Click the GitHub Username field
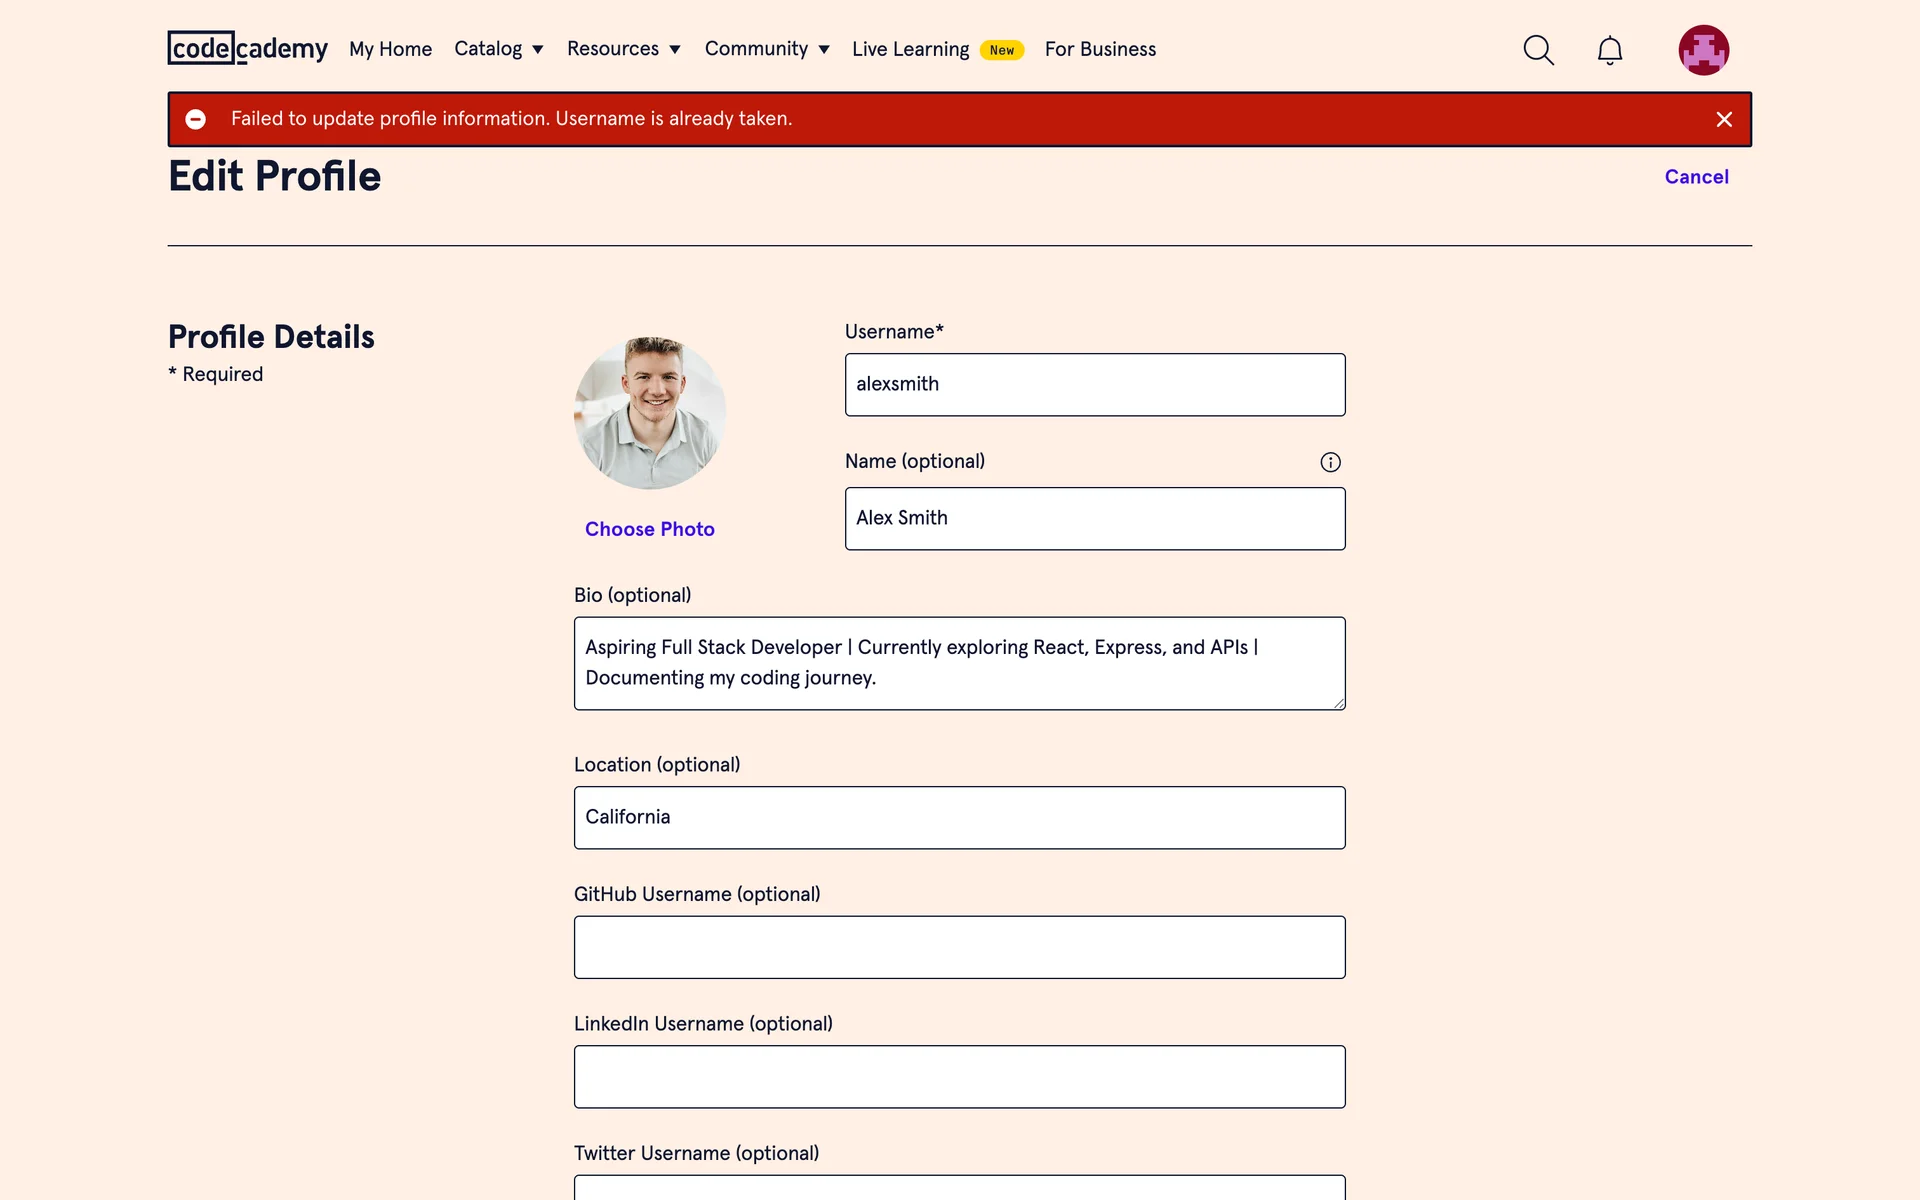This screenshot has width=1920, height=1200. (x=959, y=947)
